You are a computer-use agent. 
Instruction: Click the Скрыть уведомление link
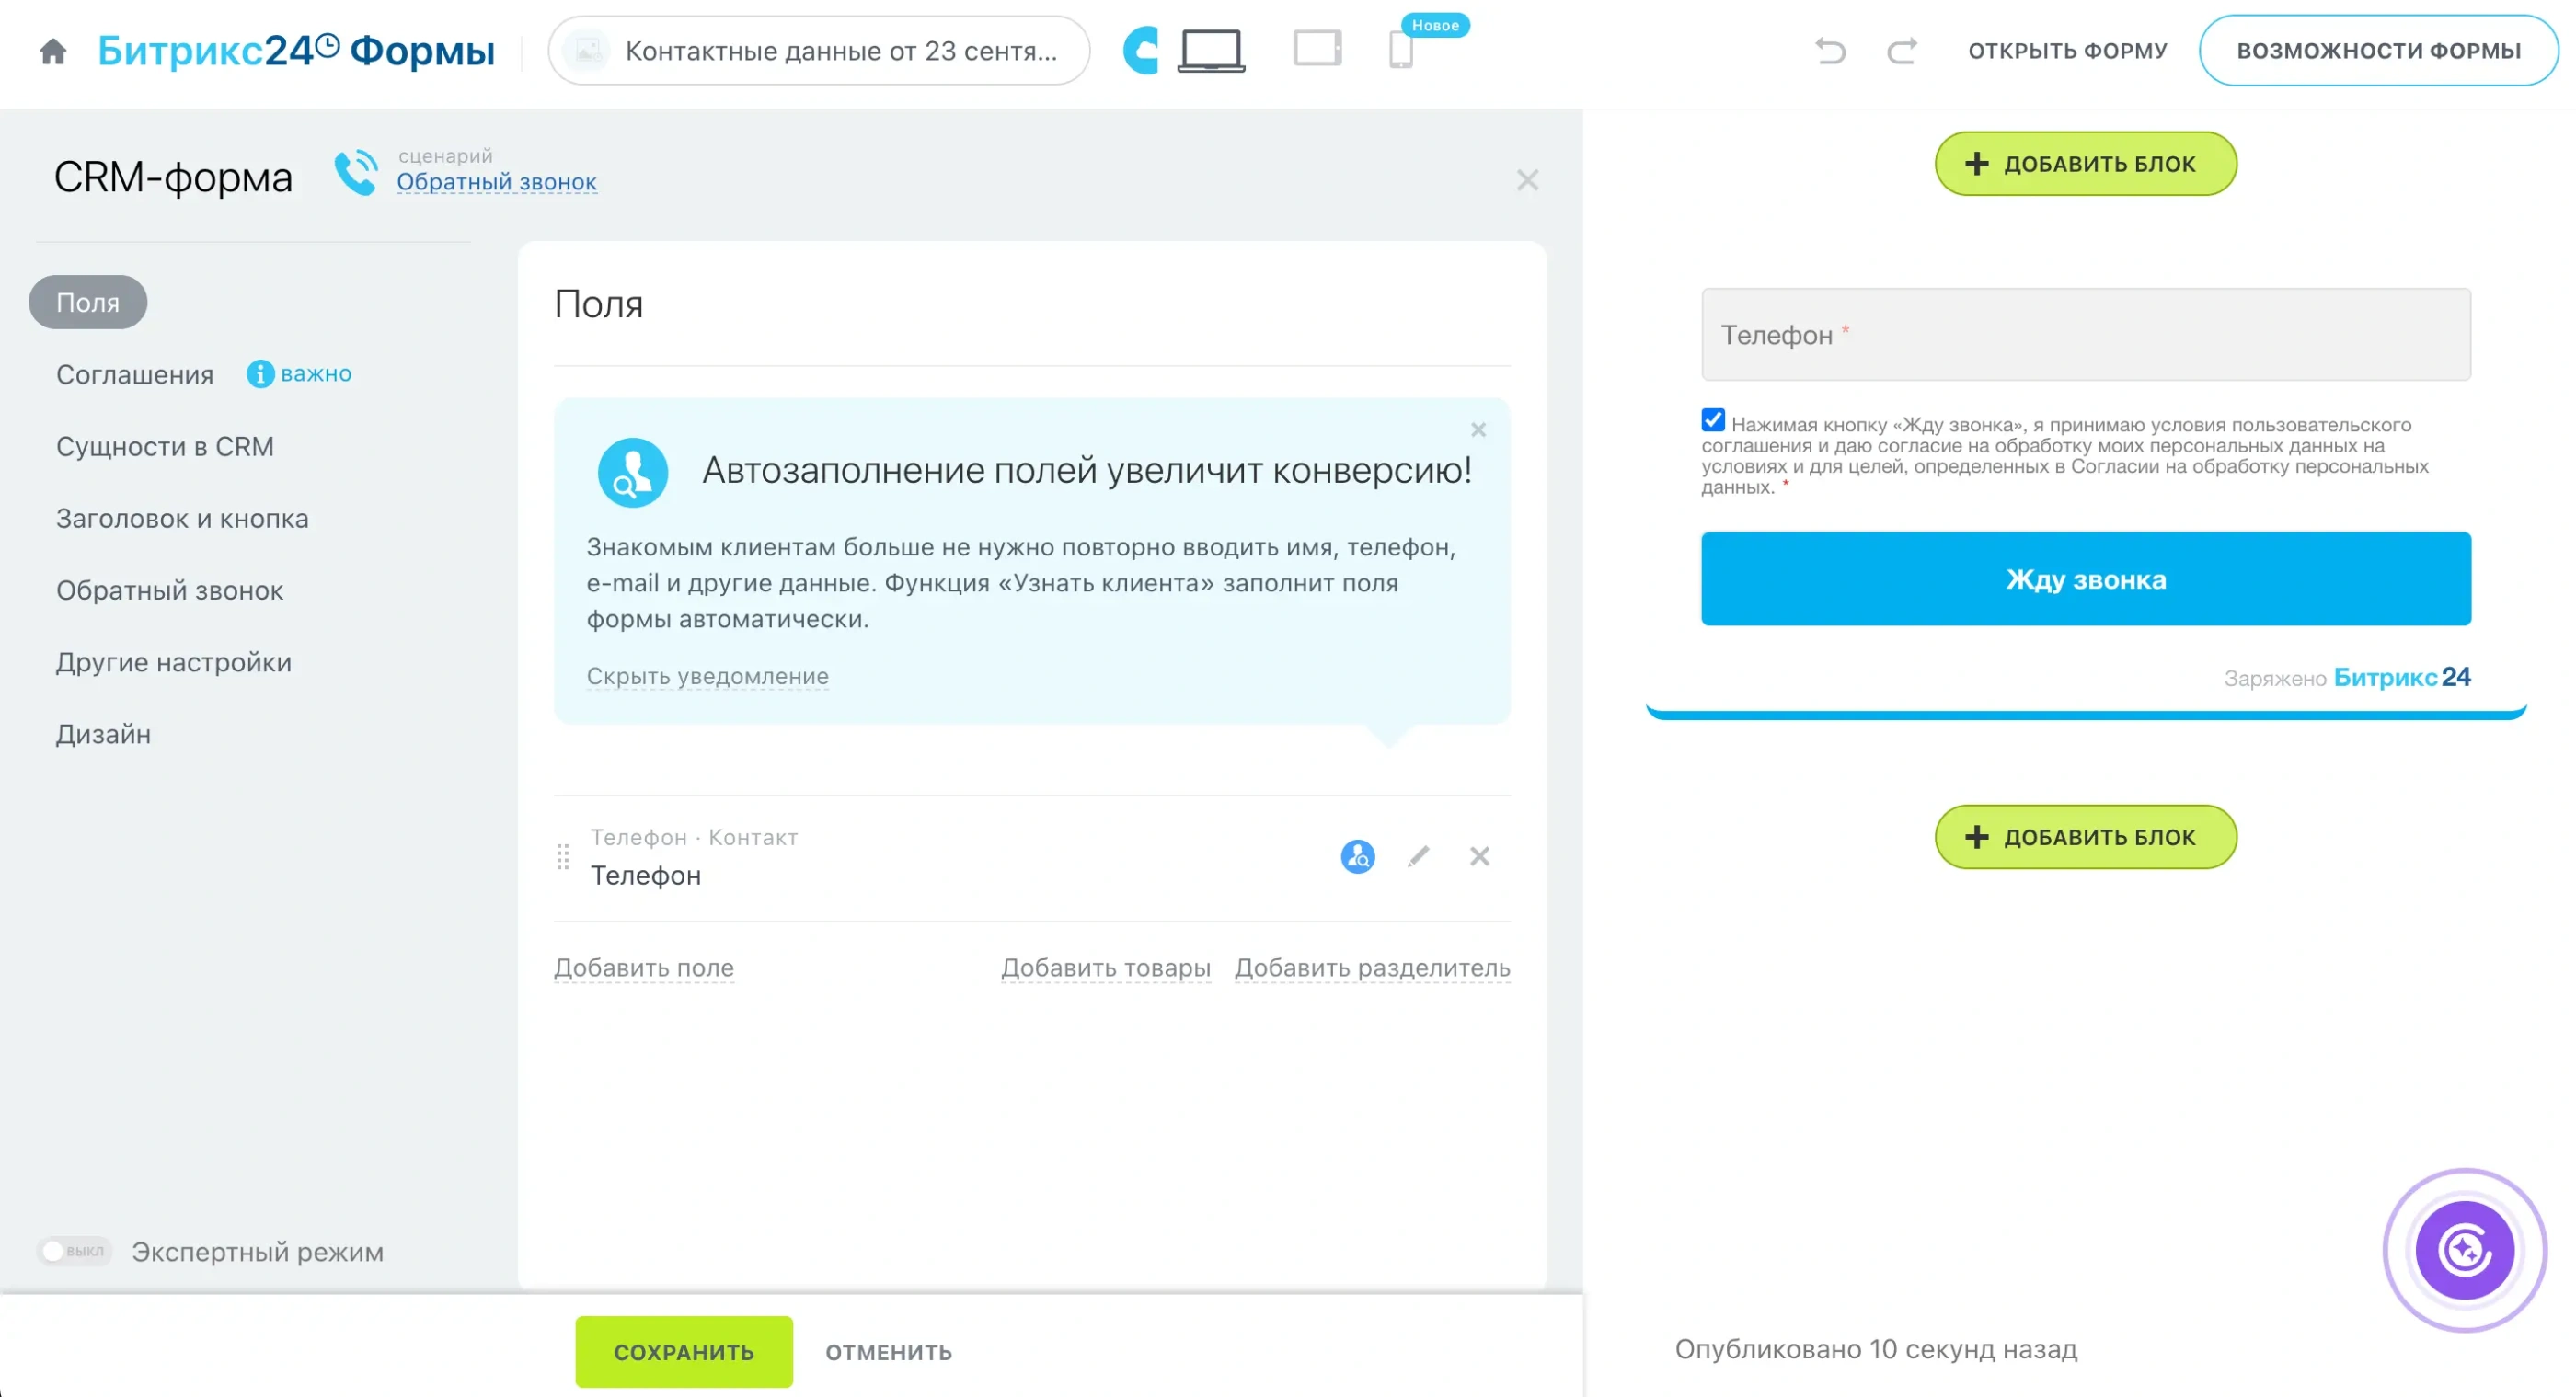click(707, 676)
